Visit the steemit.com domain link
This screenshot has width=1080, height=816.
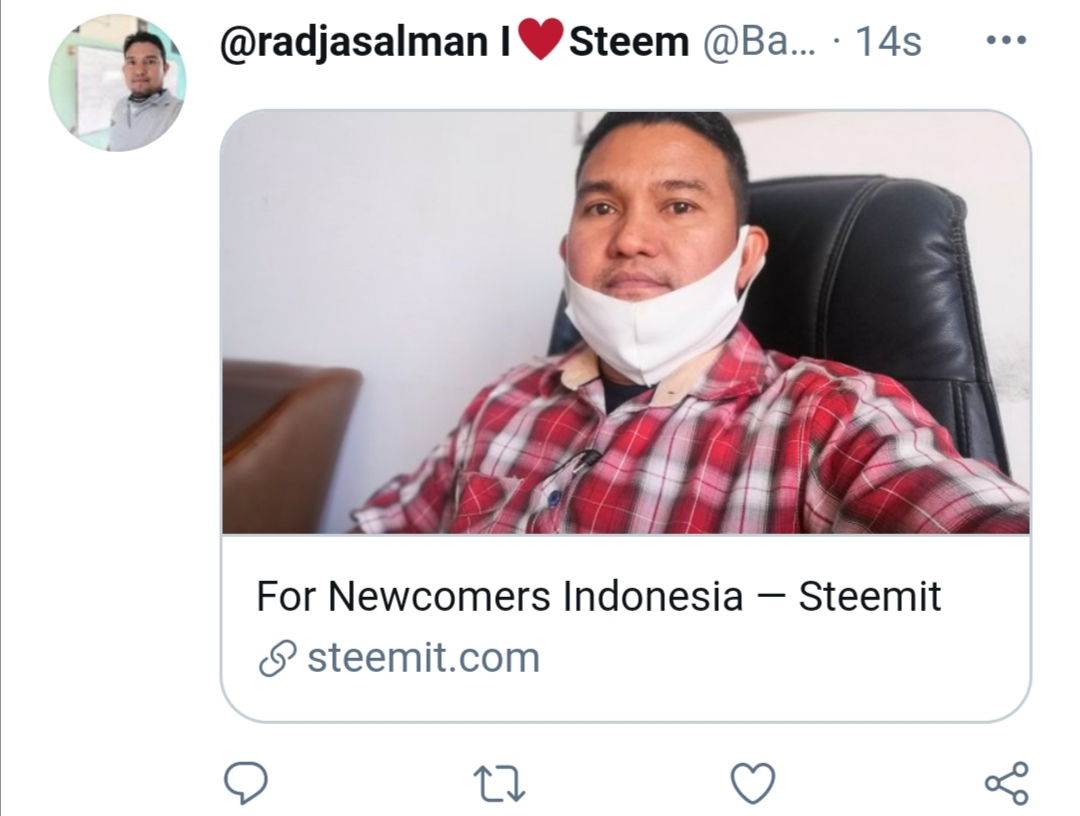click(x=423, y=658)
